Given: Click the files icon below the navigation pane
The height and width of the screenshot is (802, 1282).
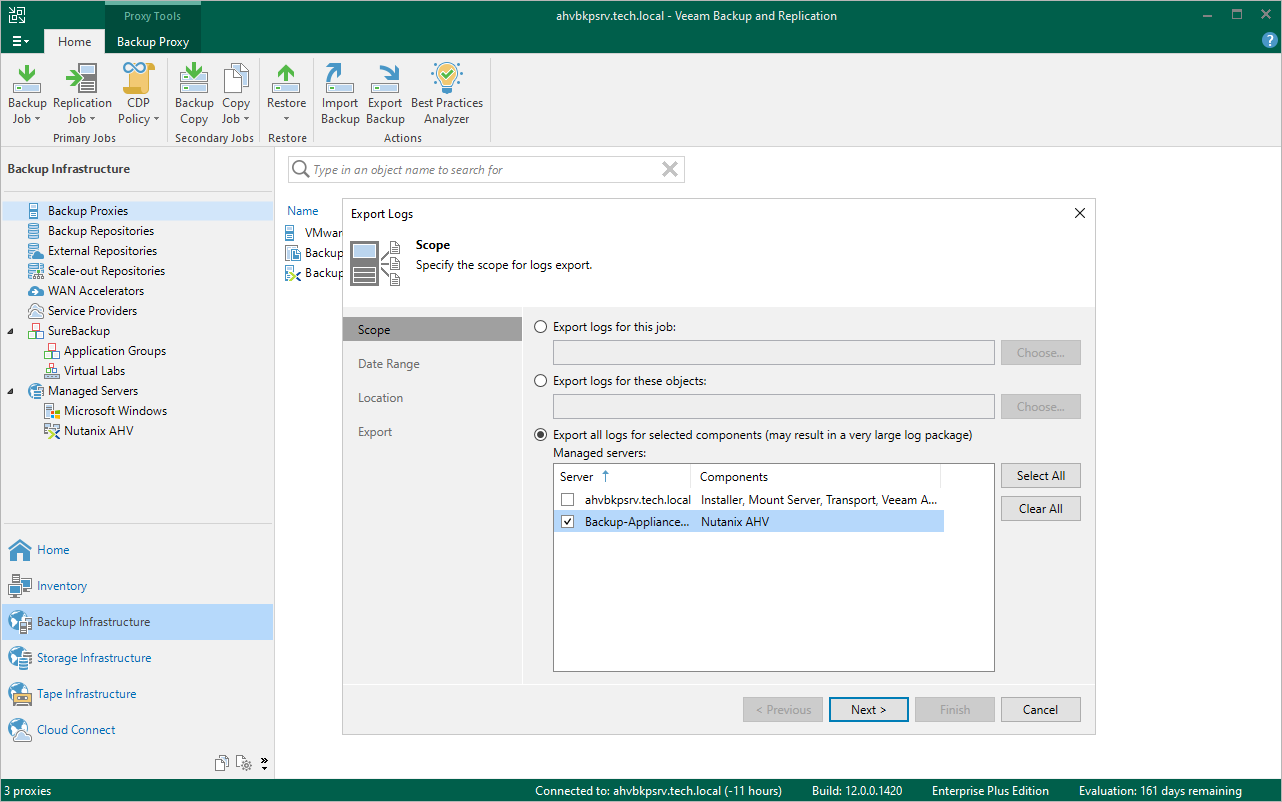Looking at the screenshot, I should tap(222, 764).
